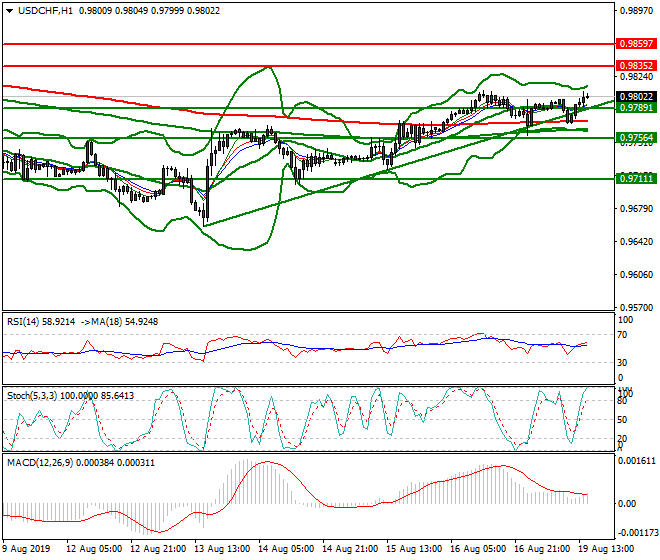Click the MACD 0.001611 scale value
This screenshot has width=660, height=560.
pos(636,461)
